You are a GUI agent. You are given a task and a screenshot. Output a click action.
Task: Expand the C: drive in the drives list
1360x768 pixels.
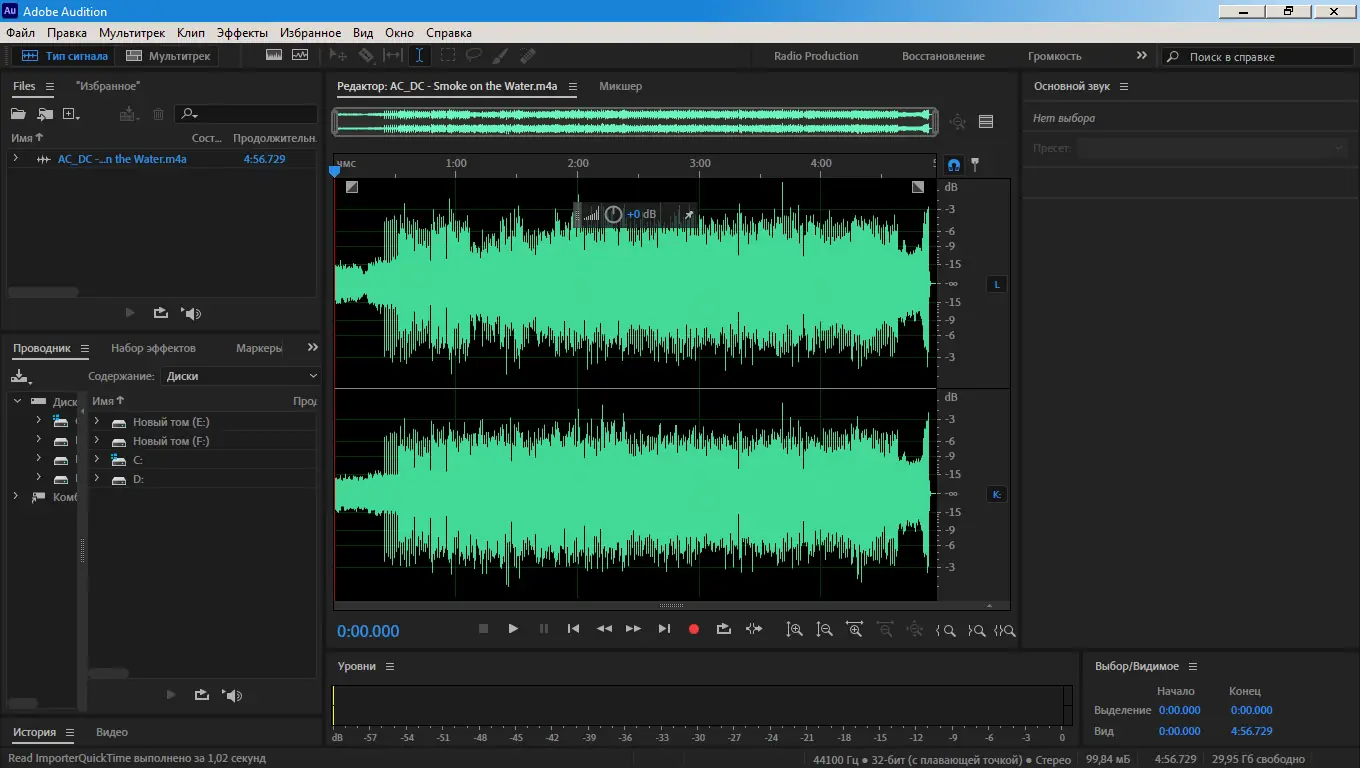click(x=97, y=460)
